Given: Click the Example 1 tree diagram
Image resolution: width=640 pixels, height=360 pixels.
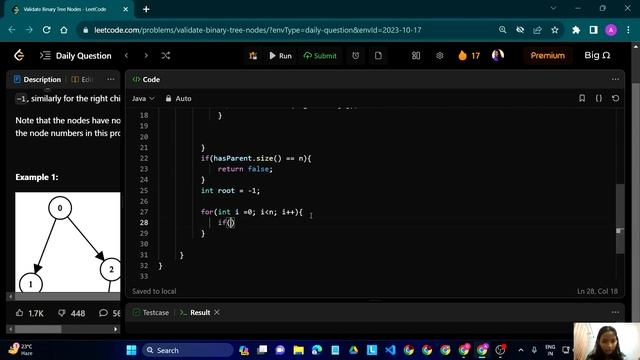Looking at the screenshot, I should click(68, 242).
